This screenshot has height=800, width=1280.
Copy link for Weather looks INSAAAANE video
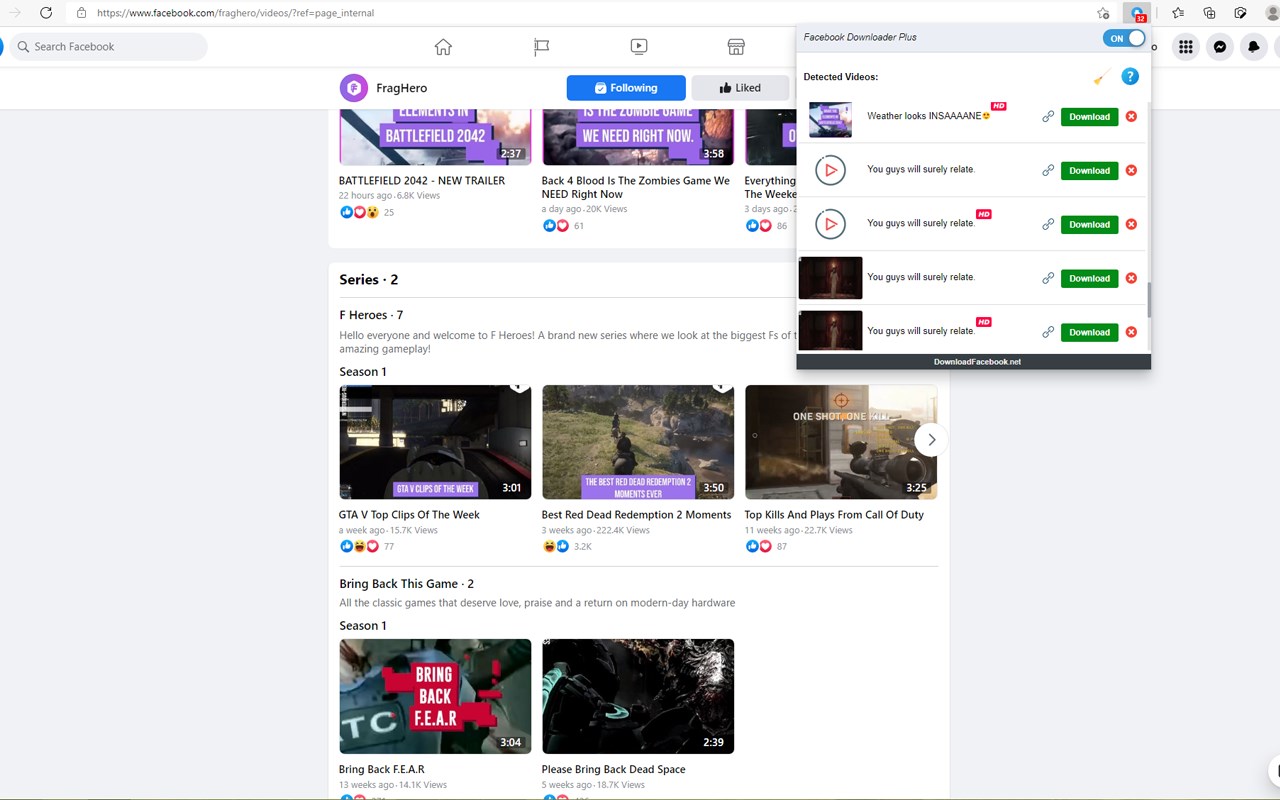pos(1048,117)
